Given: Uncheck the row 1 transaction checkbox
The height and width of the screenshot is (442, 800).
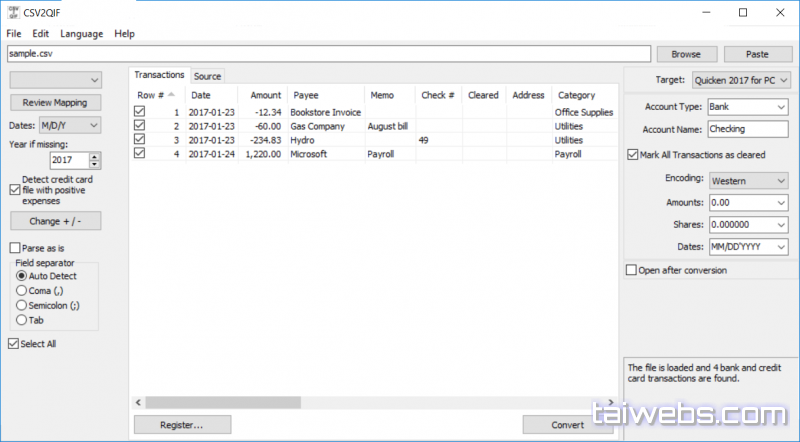Looking at the screenshot, I should coord(140,113).
